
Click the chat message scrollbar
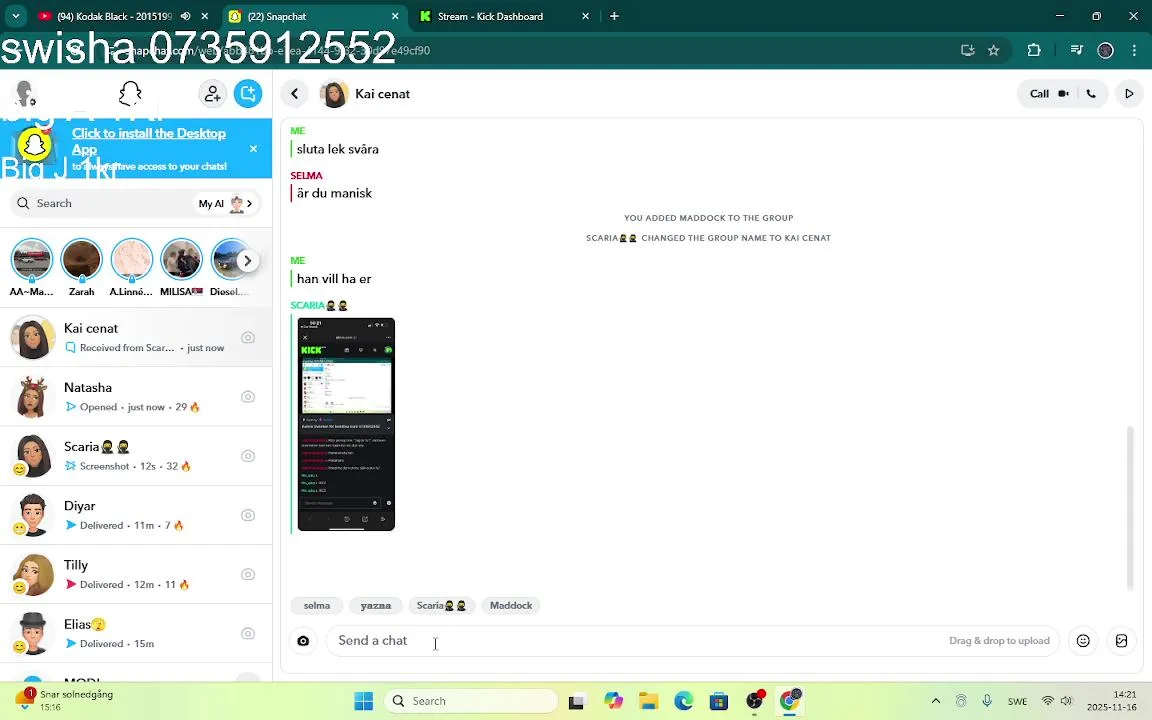point(1130,507)
